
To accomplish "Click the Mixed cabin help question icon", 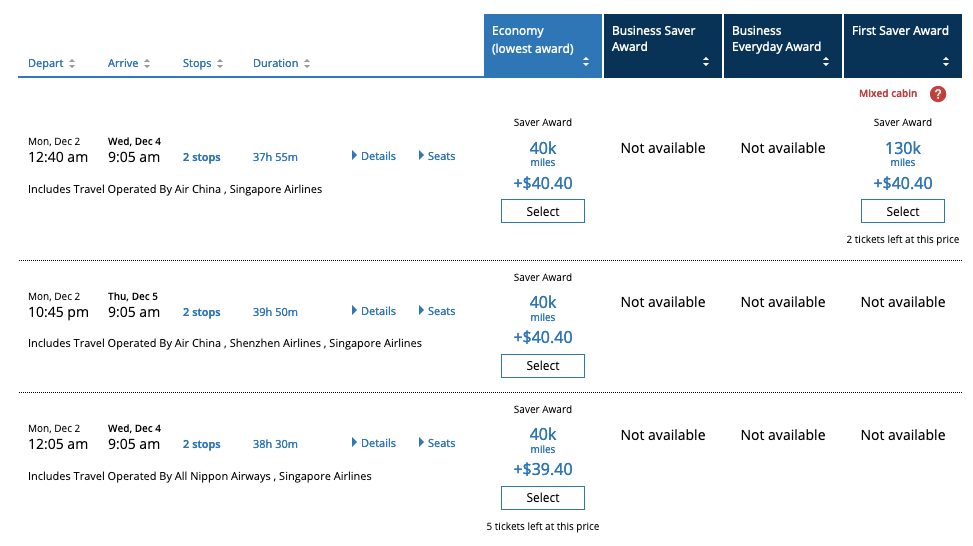I will [937, 94].
